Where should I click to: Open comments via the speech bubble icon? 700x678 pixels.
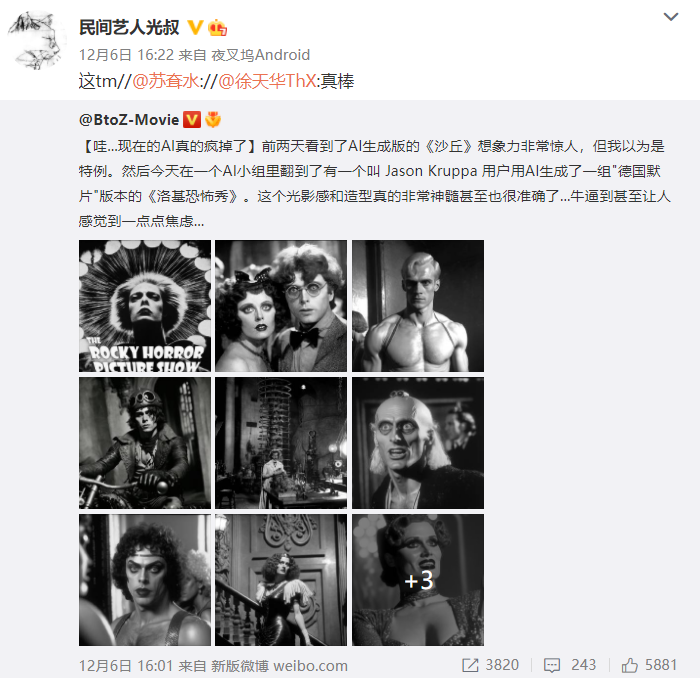tap(551, 665)
